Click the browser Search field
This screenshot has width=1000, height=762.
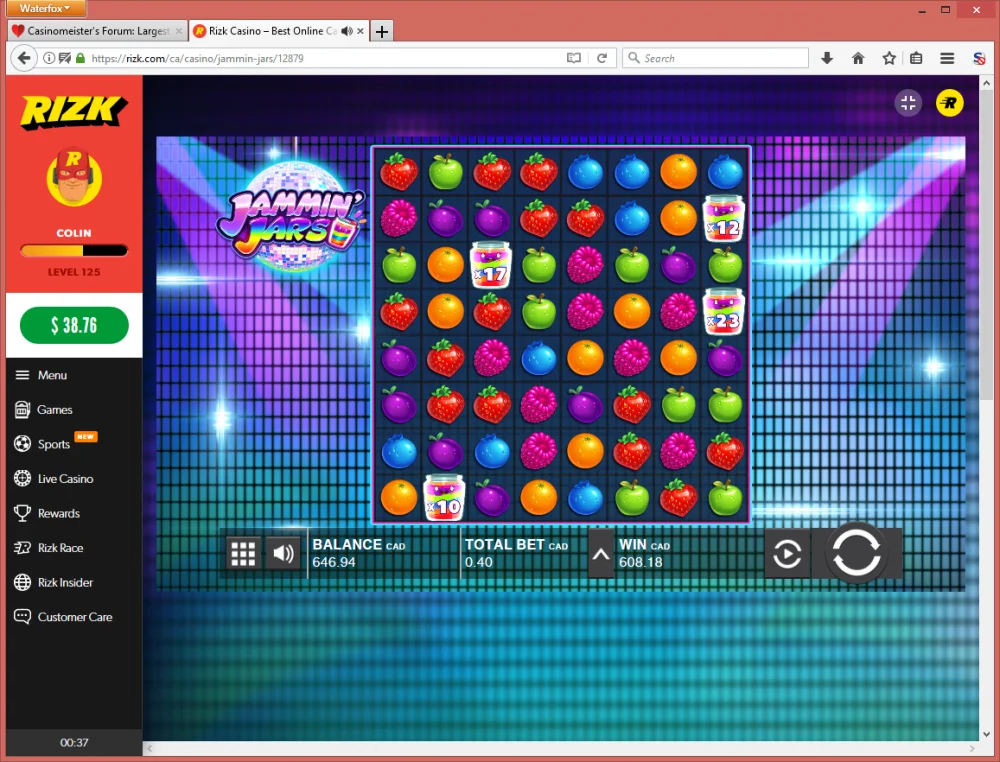(x=716, y=58)
